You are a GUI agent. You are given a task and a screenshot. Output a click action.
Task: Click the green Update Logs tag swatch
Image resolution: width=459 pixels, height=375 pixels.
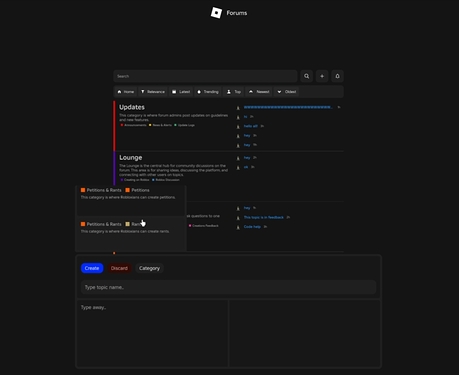tap(175, 125)
